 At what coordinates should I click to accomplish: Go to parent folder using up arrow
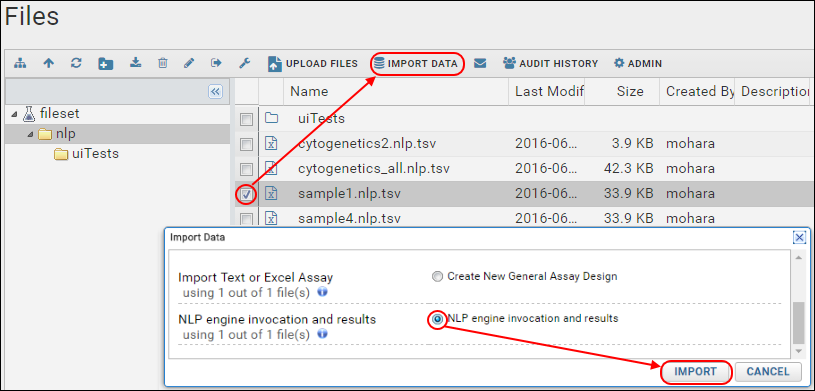click(x=48, y=63)
